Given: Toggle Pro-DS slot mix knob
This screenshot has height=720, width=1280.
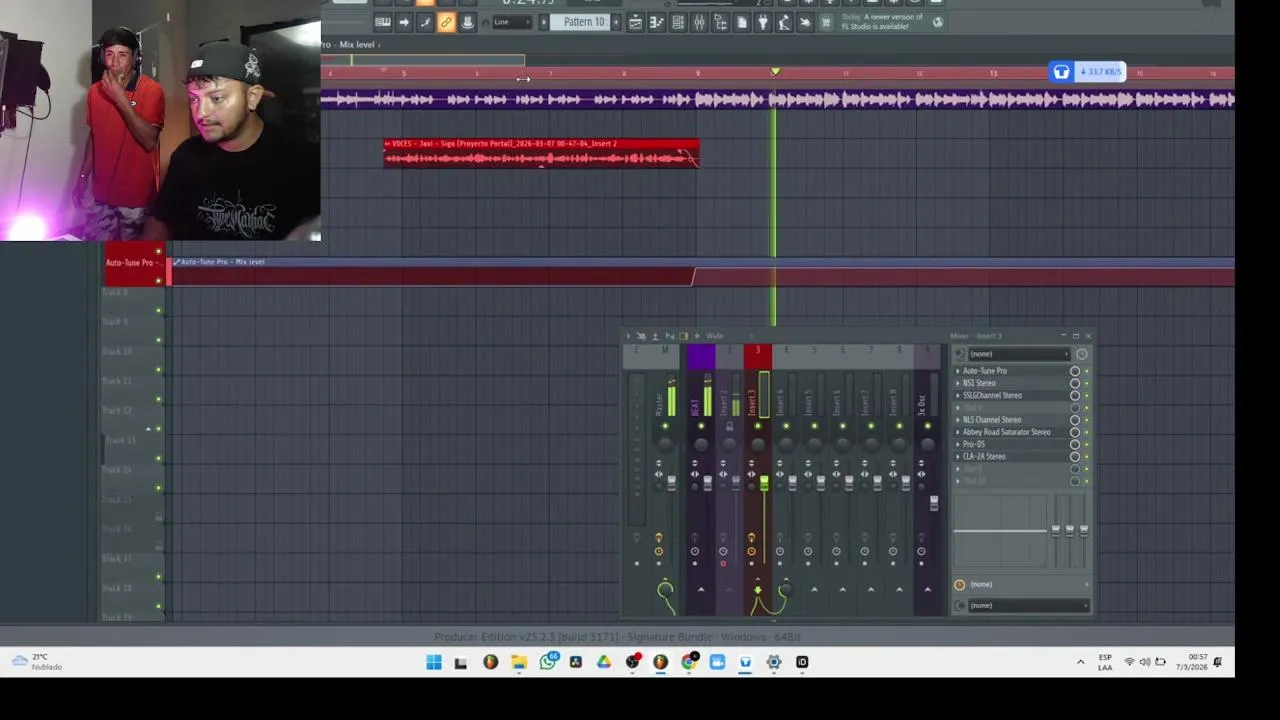Looking at the screenshot, I should point(1075,444).
